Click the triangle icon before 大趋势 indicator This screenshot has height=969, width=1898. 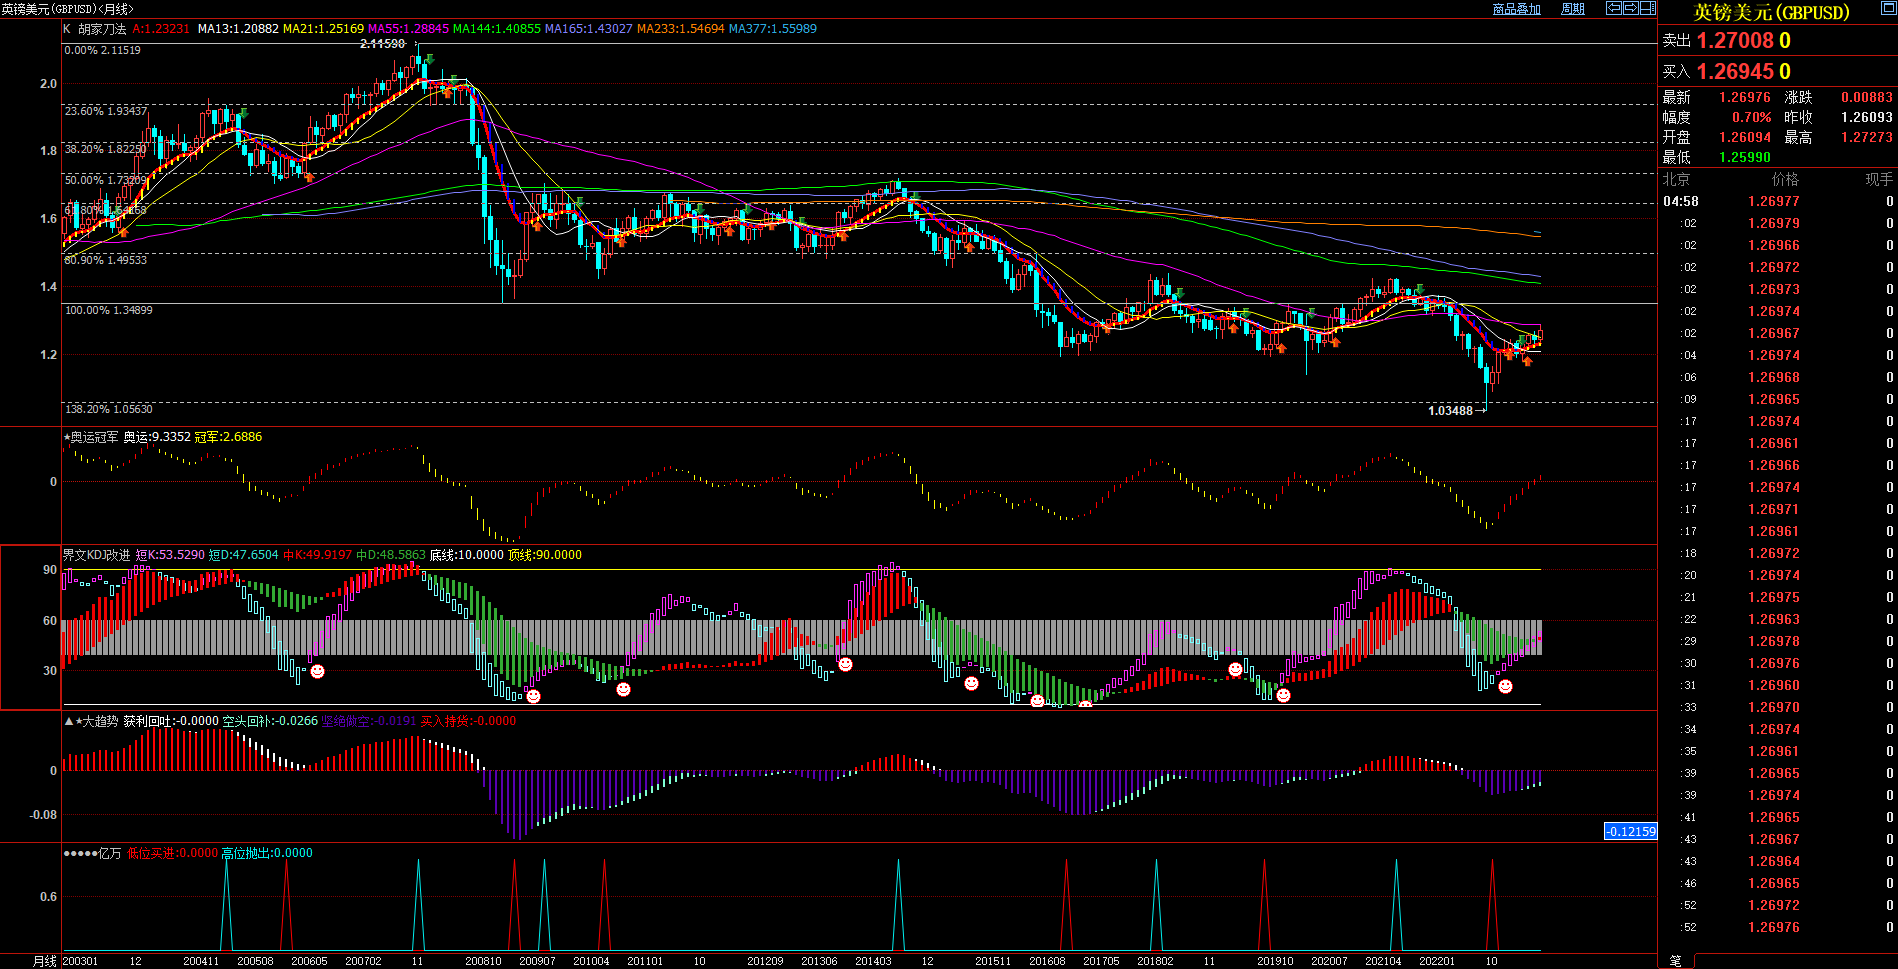coord(68,721)
